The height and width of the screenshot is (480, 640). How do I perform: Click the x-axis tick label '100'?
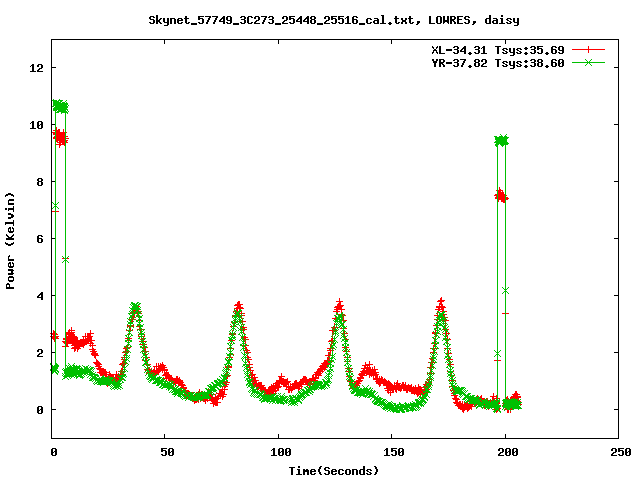281,452
